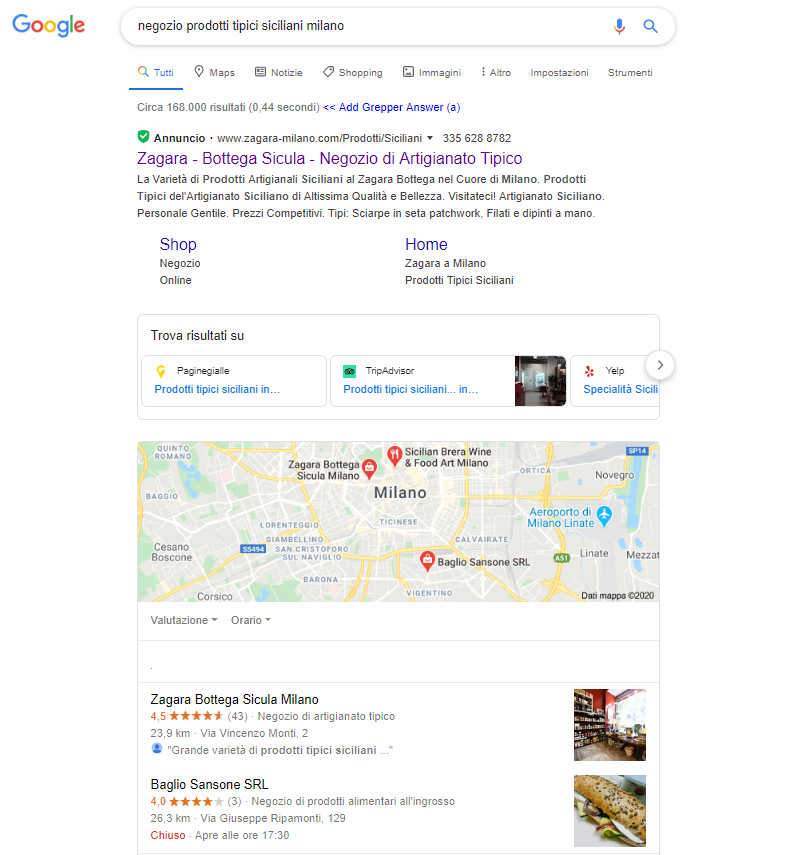Show next sites with carousel arrow
The width and height of the screenshot is (803, 855).
[x=660, y=365]
